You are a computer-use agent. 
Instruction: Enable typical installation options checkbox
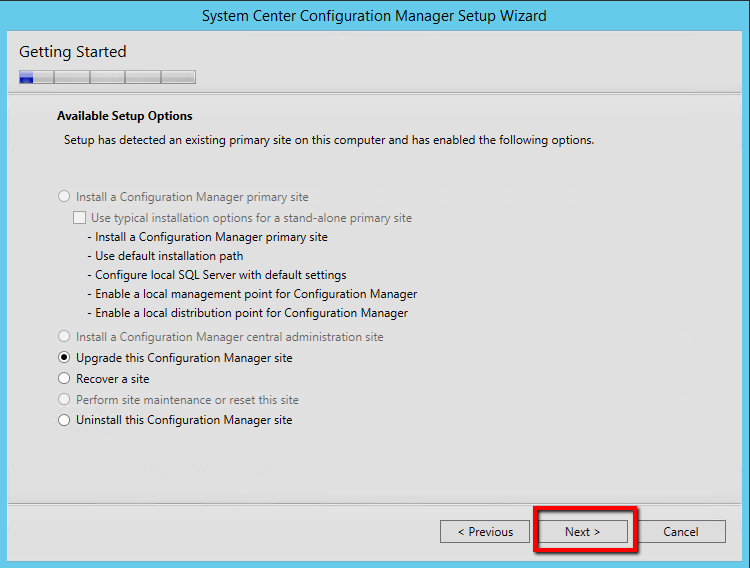pyautogui.click(x=80, y=218)
